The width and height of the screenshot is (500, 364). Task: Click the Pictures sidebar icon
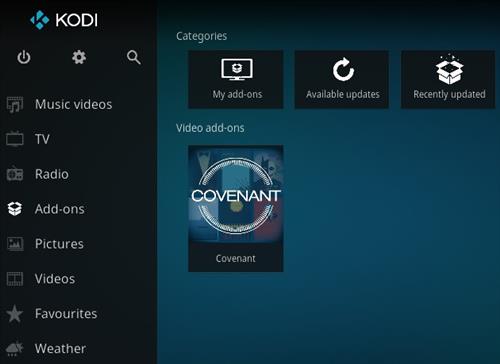(15, 244)
